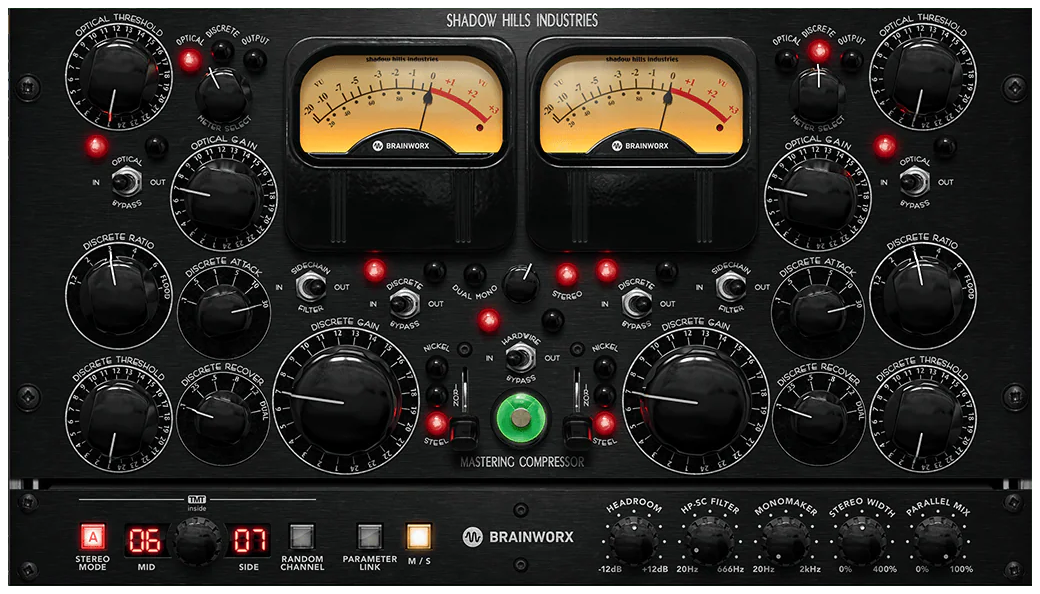Image resolution: width=1040 pixels, height=594 pixels.
Task: Click the right Optical Gain knob
Action: [818, 198]
